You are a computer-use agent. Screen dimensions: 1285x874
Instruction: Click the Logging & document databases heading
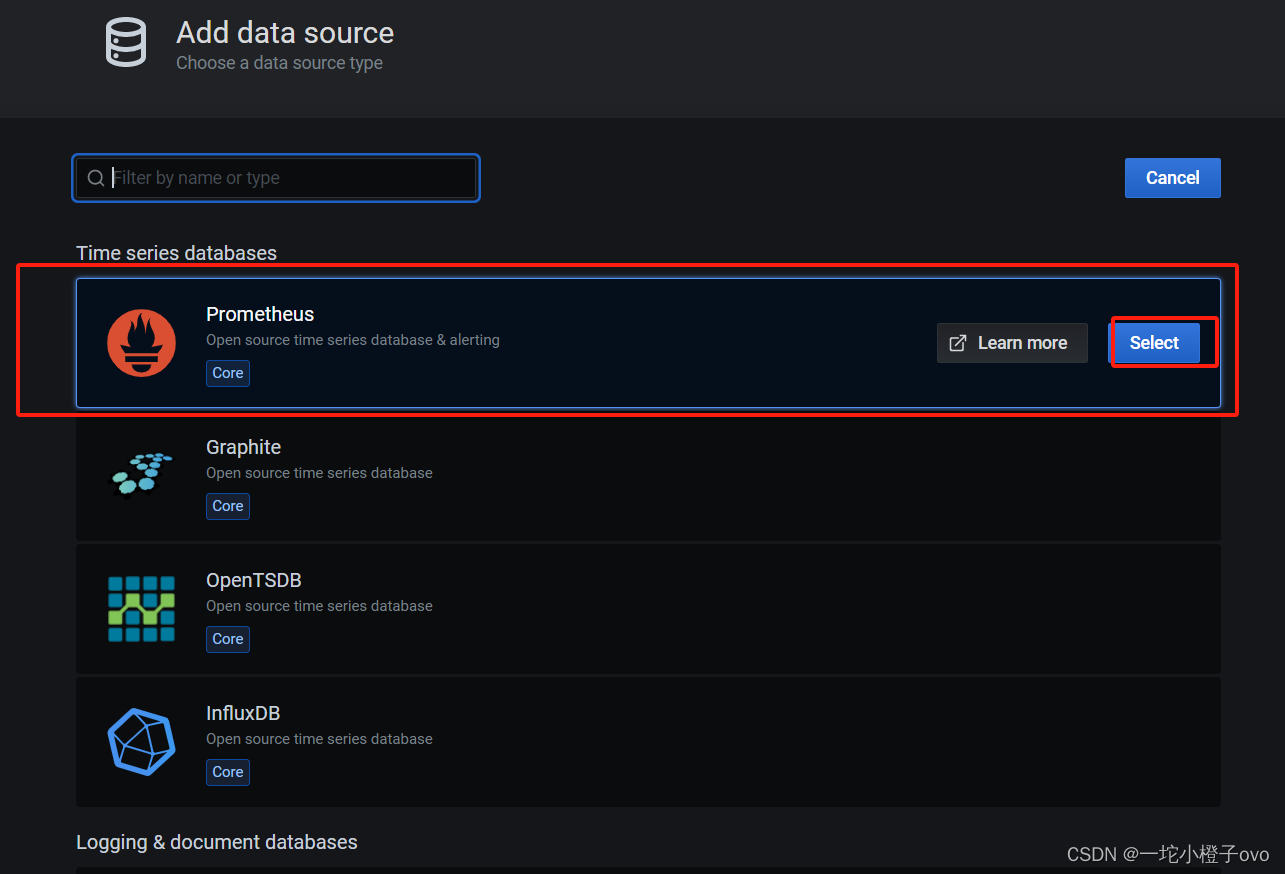(217, 842)
